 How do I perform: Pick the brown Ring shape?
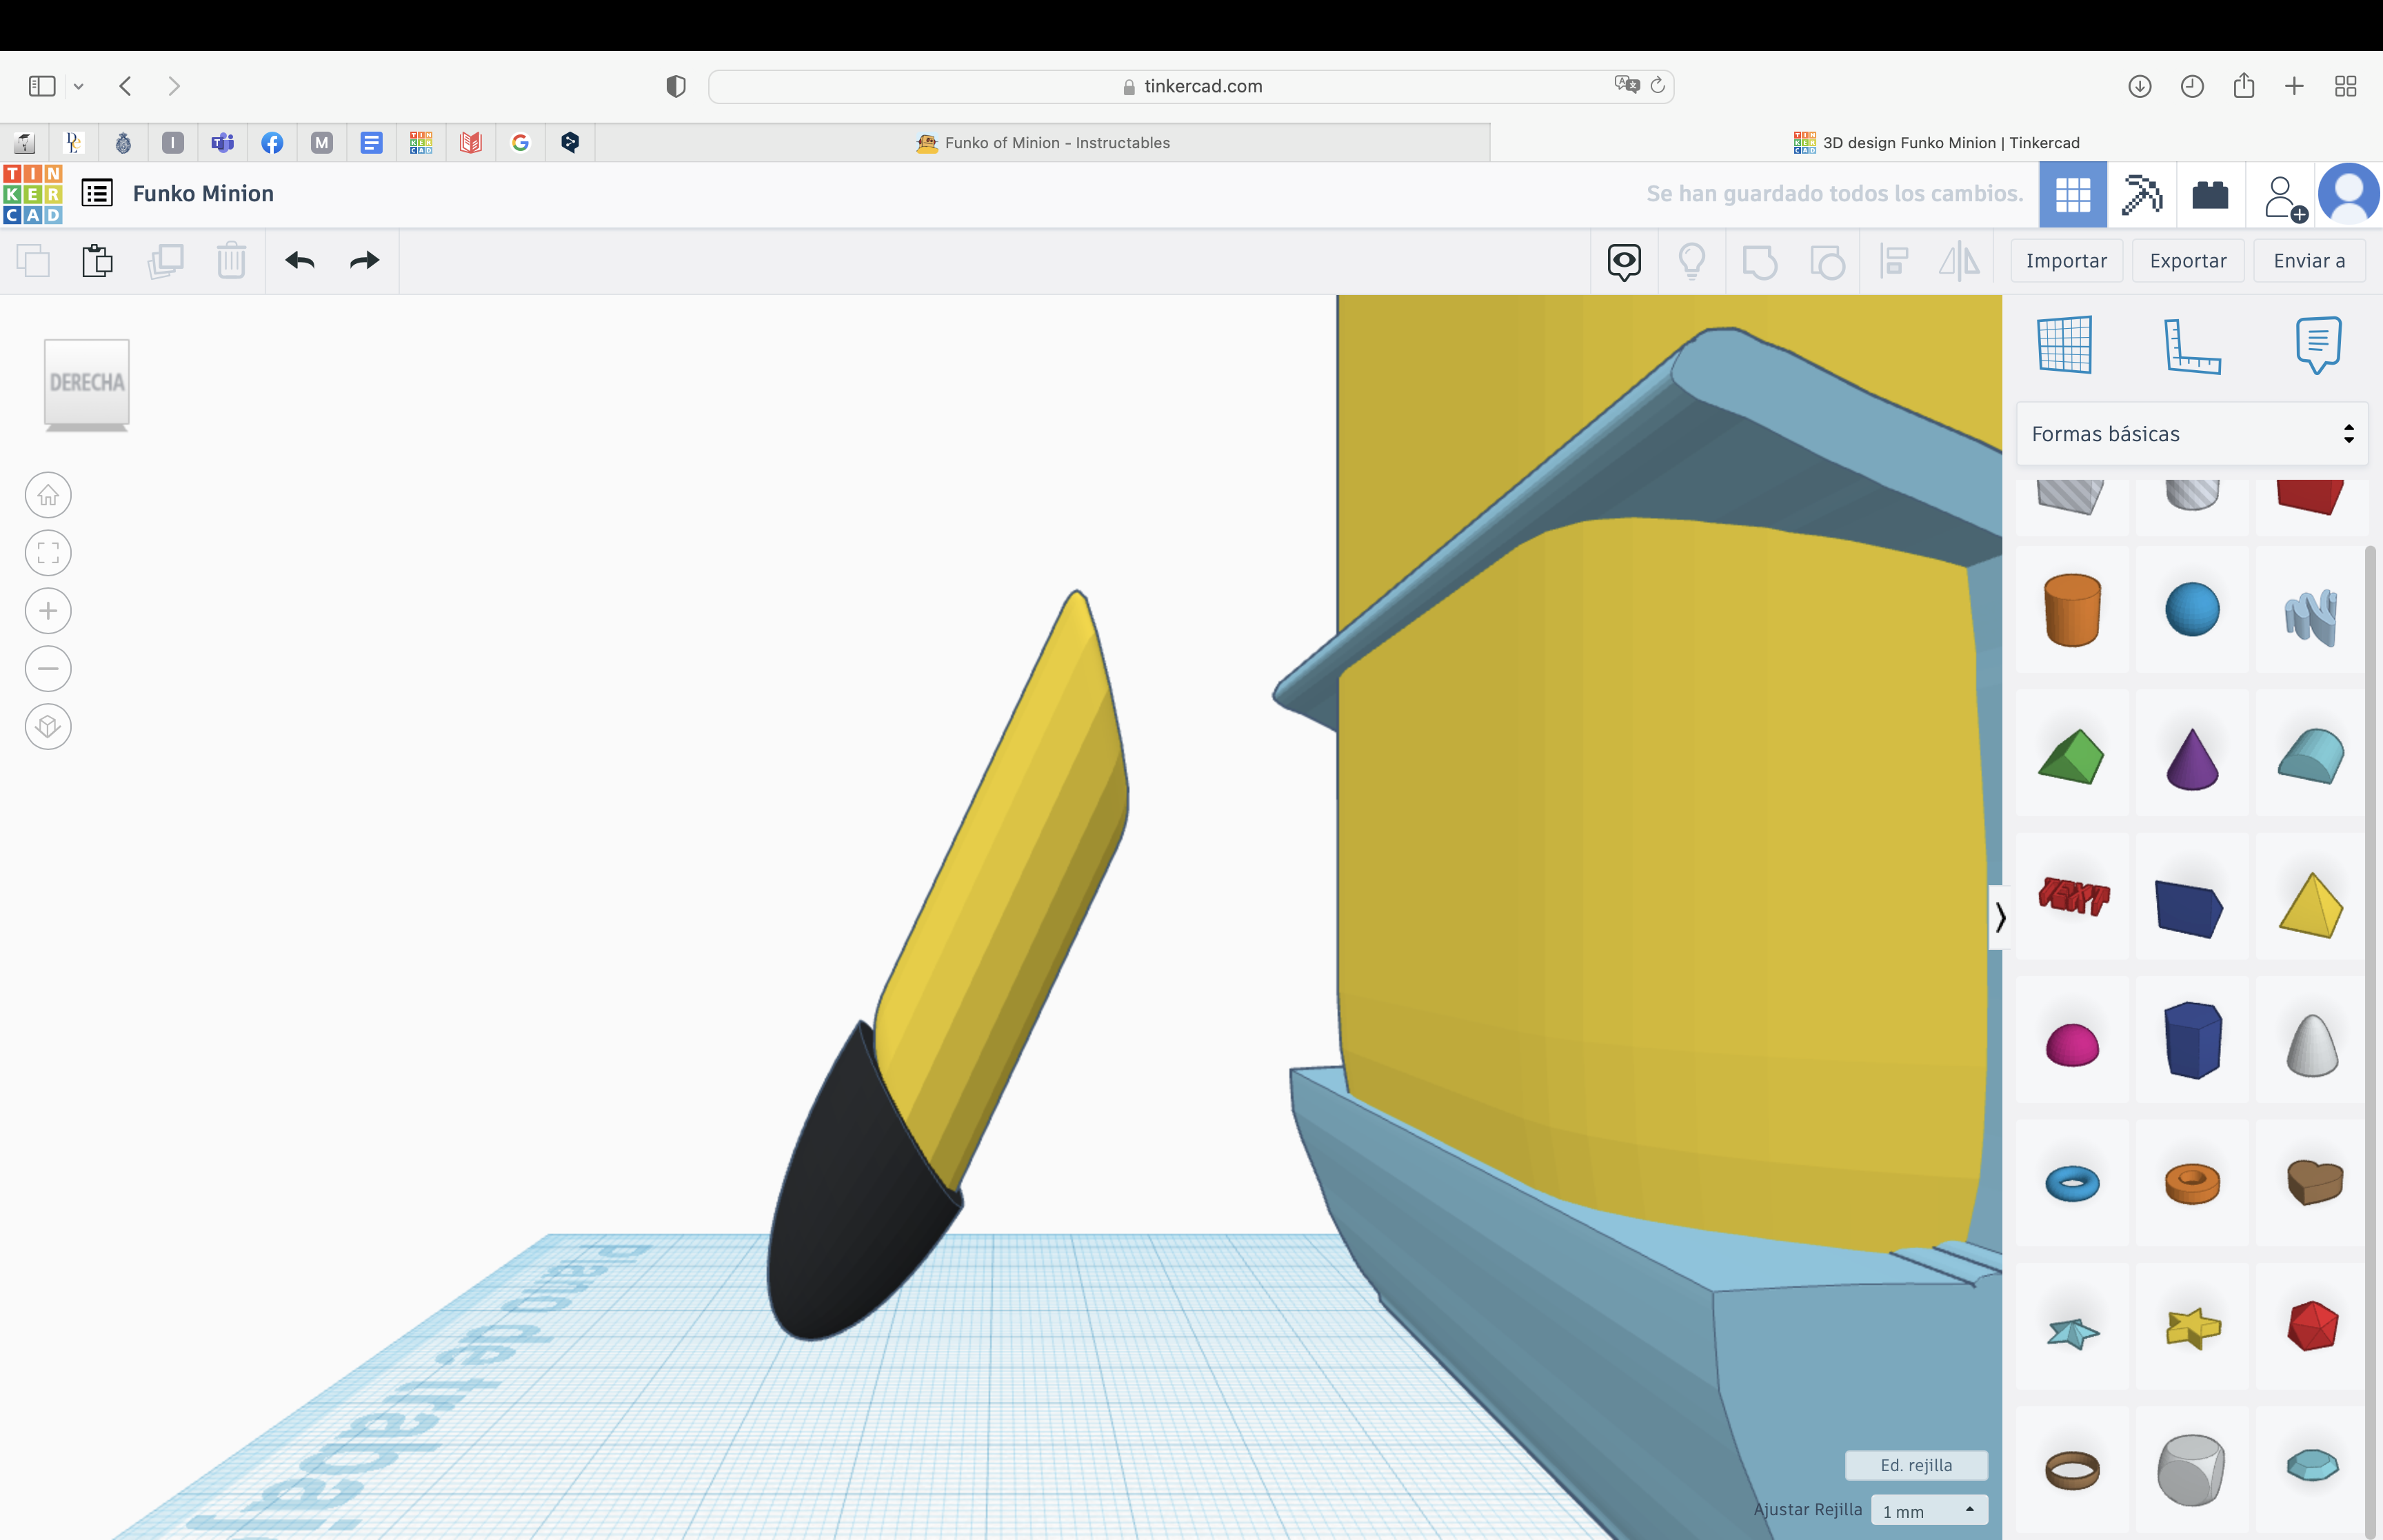(2072, 1470)
